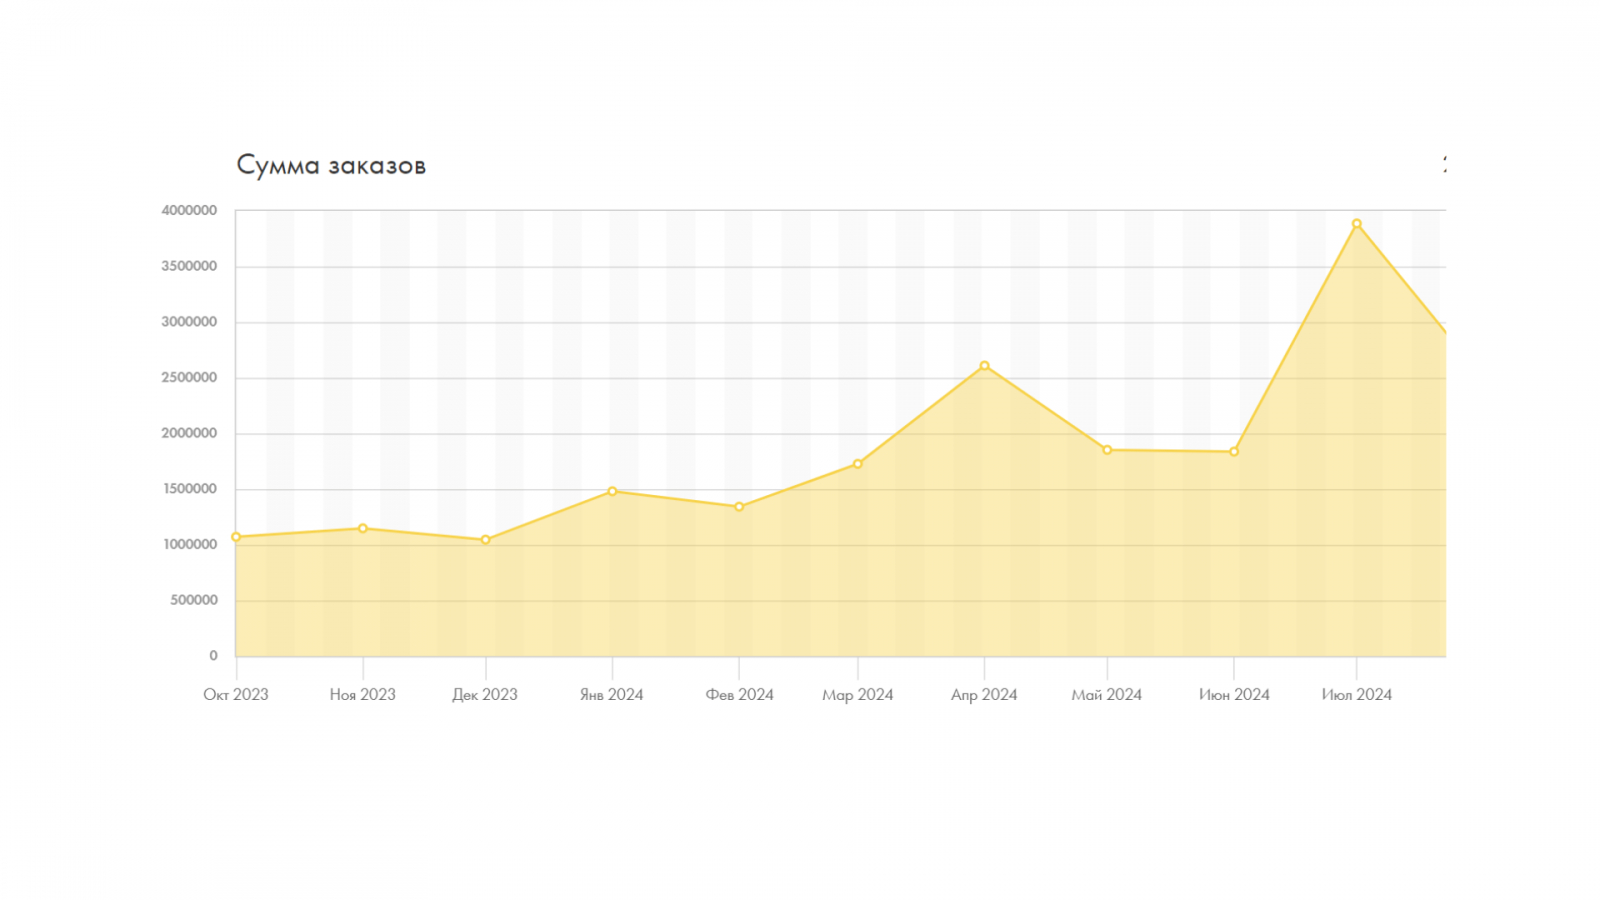Select the data point for Окт 2023
This screenshot has width=1600, height=900.
pos(236,537)
